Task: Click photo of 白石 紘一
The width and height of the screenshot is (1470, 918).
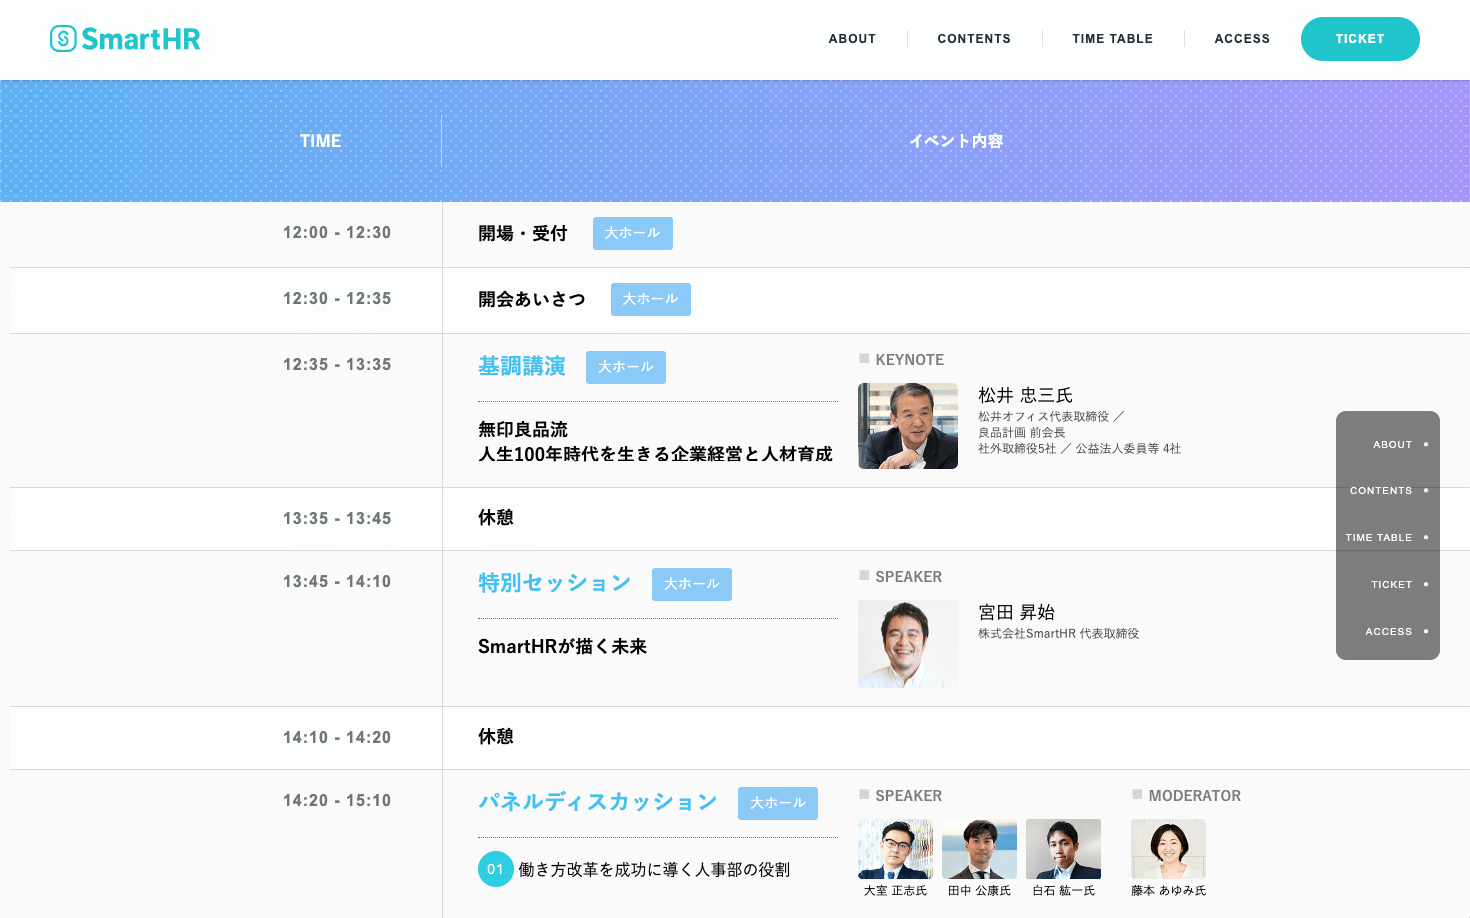Action: 1063,849
